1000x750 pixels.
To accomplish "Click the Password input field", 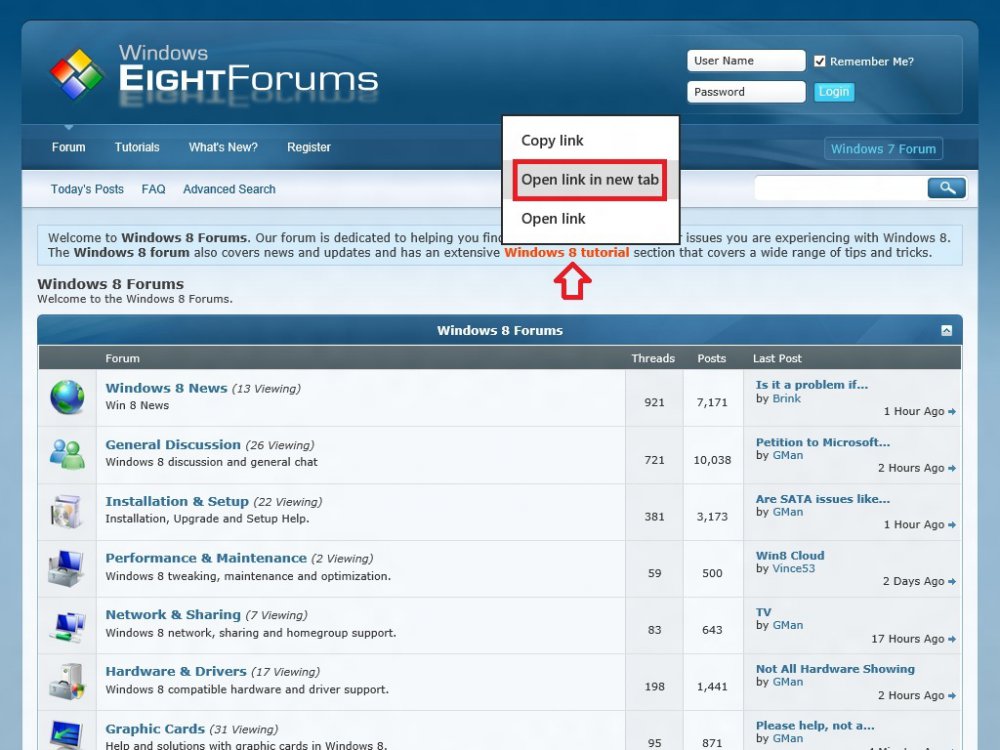I will (746, 92).
